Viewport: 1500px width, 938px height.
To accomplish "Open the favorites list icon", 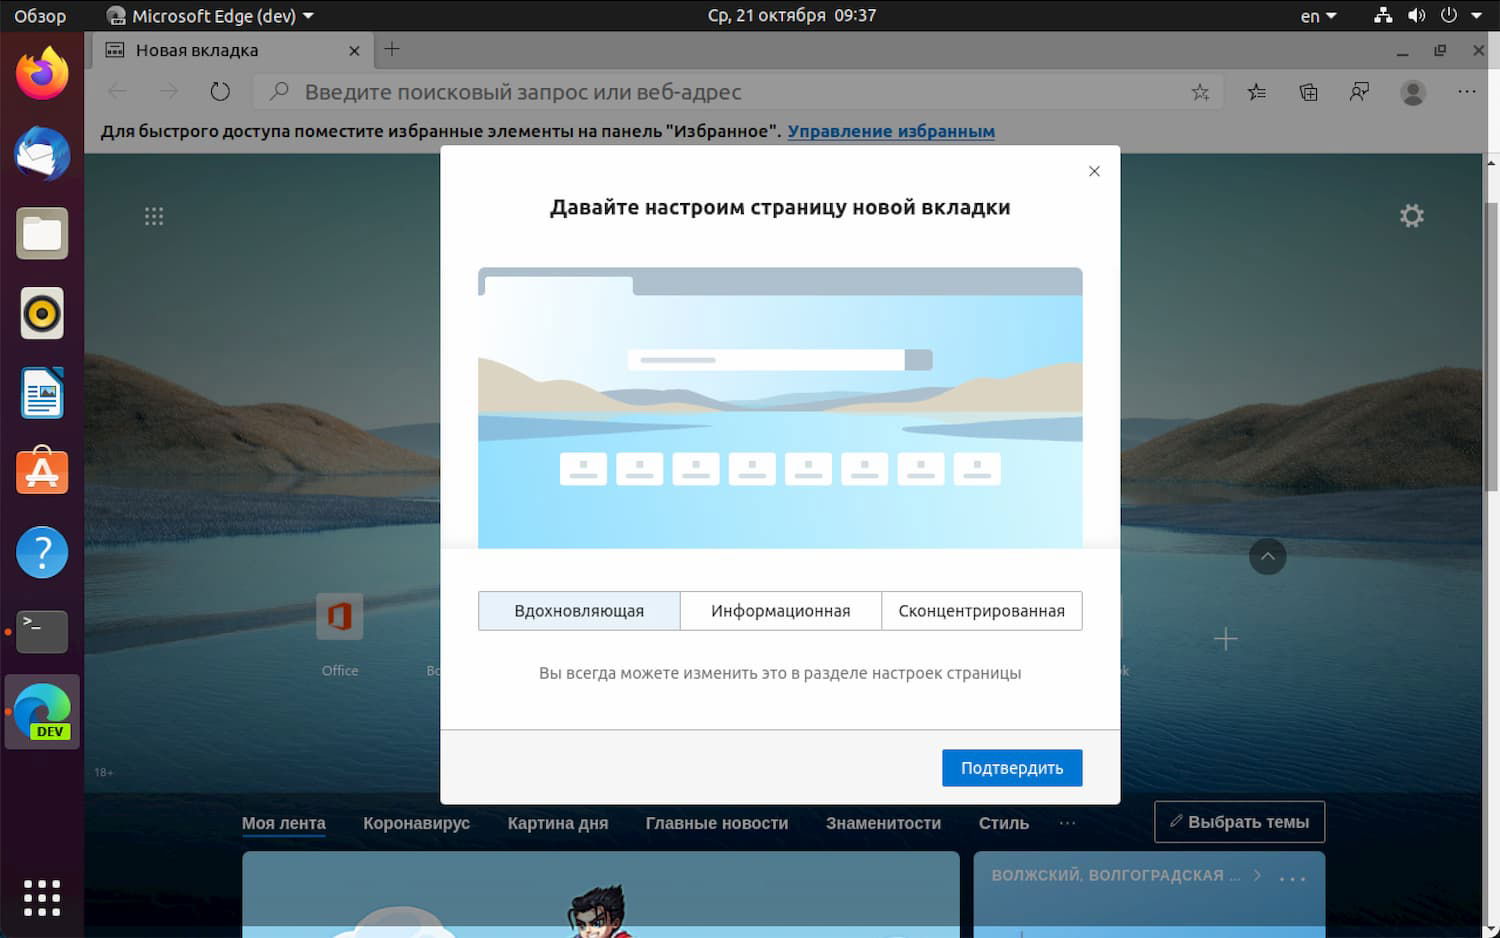I will pyautogui.click(x=1256, y=91).
